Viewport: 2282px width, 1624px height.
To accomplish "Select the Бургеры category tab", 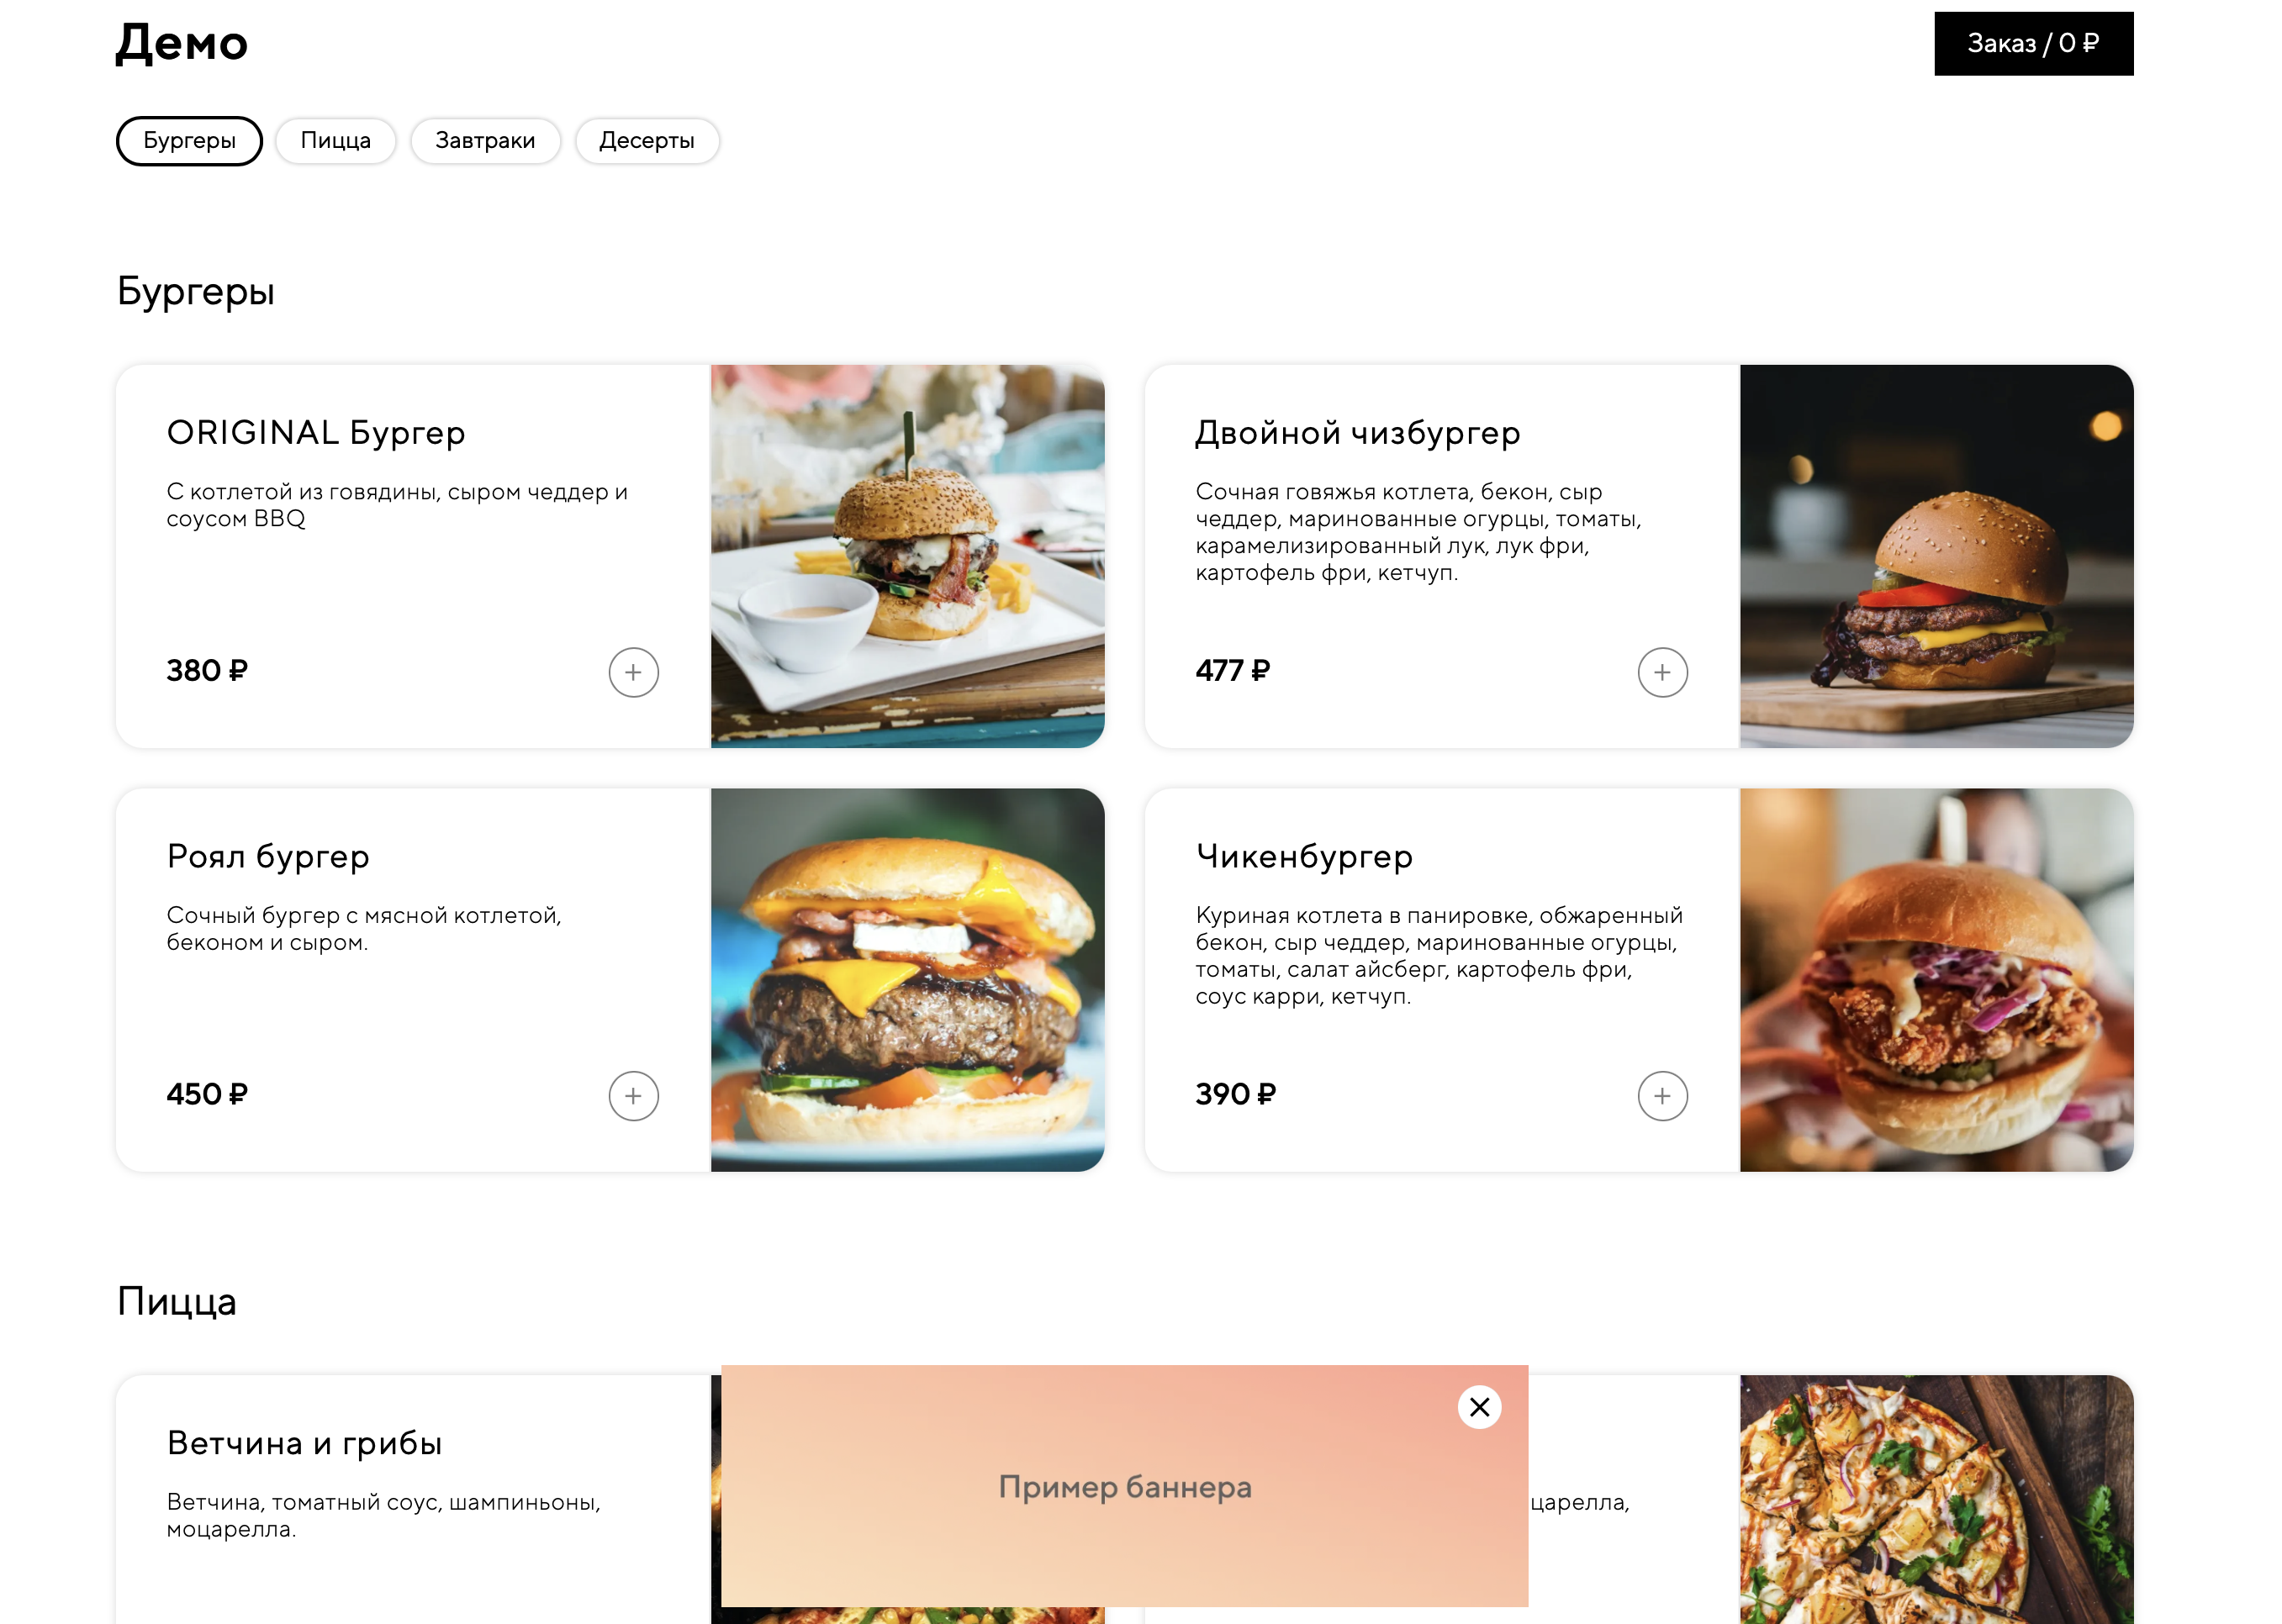I will pyautogui.click(x=189, y=140).
